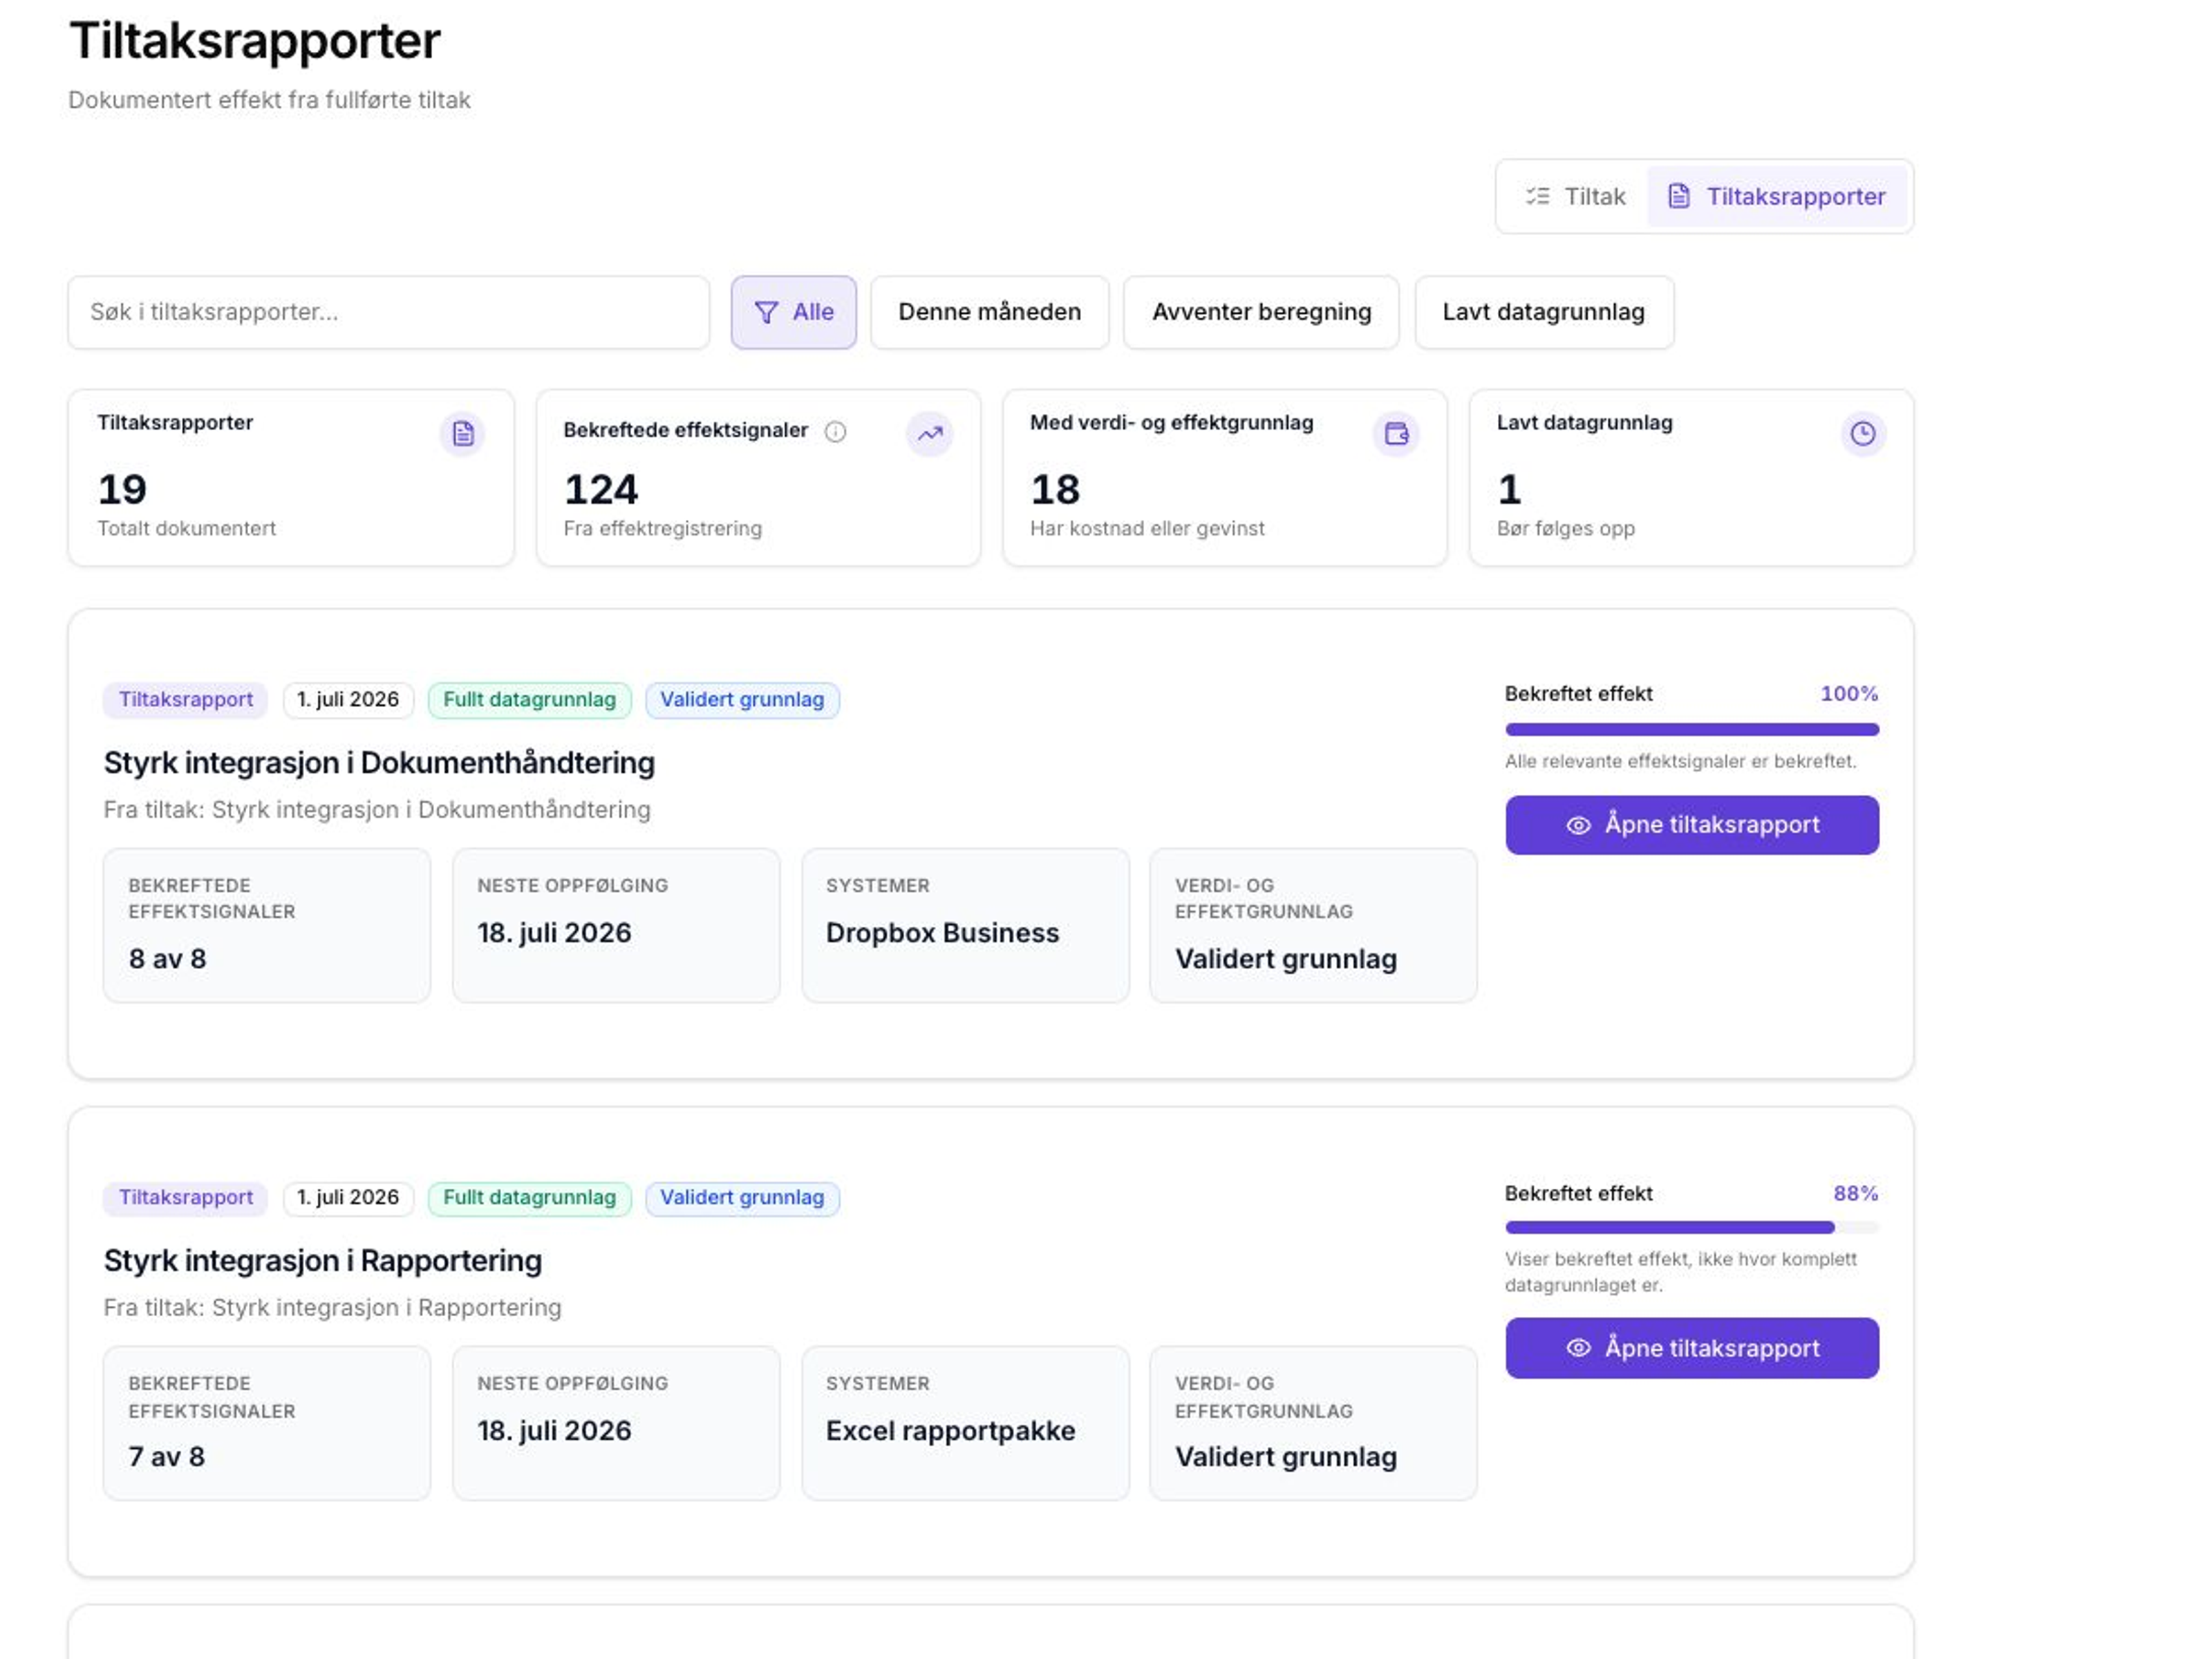Screen dimensions: 2212x1659
Task: Click Neste oppfølging date on Rapportering card
Action: pyautogui.click(x=555, y=1431)
